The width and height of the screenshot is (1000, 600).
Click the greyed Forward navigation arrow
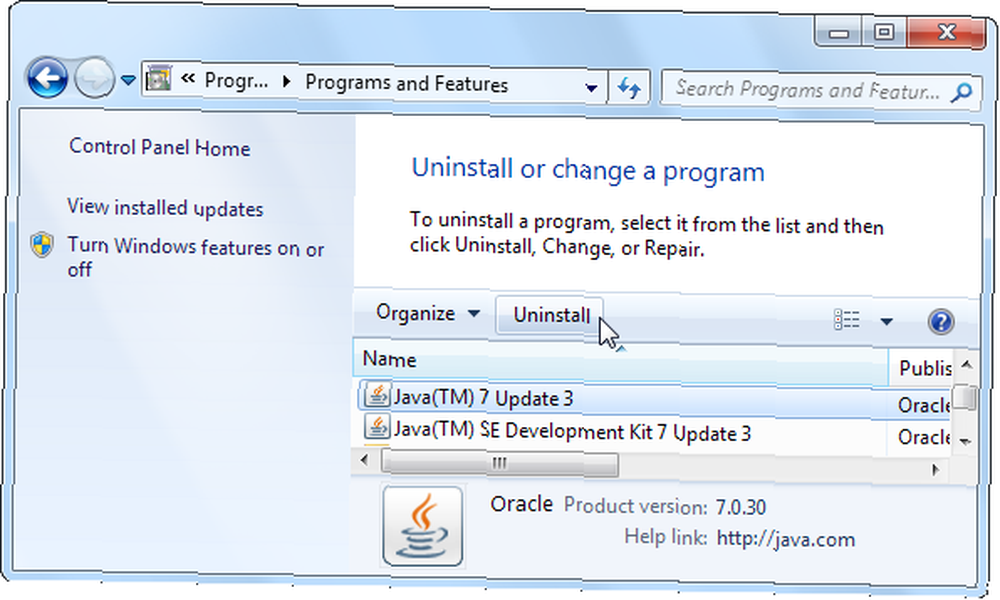pos(94,78)
